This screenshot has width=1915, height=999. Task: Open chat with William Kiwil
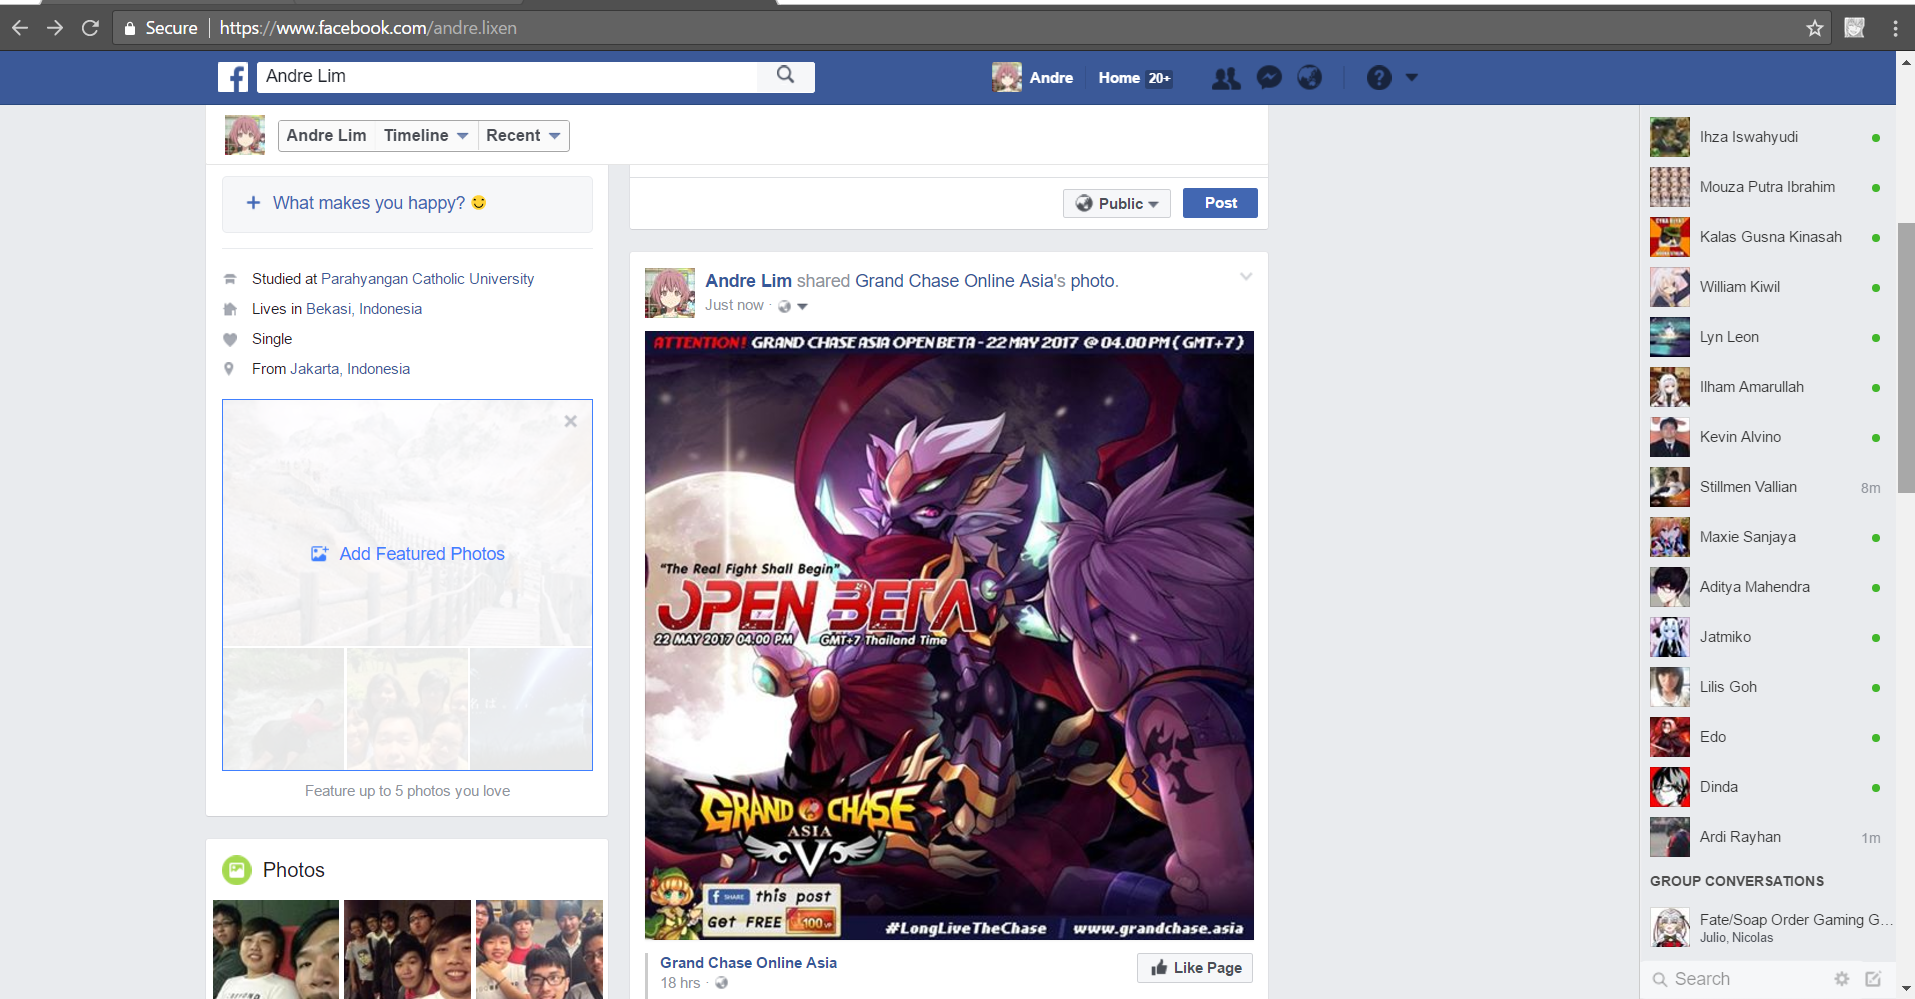1767,287
